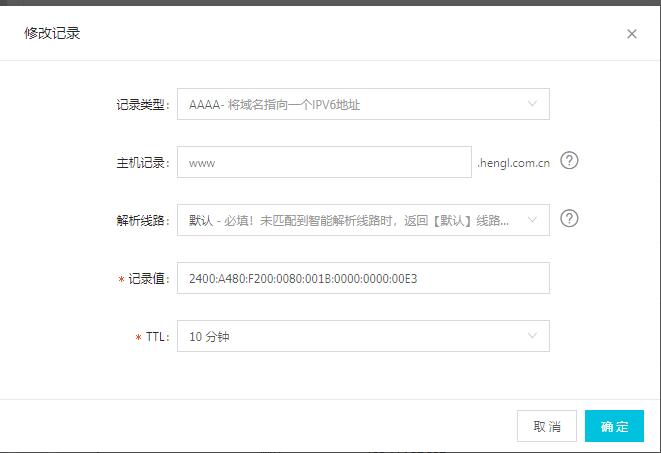Open the 解析线路 dropdown showing 默认

pos(363,220)
